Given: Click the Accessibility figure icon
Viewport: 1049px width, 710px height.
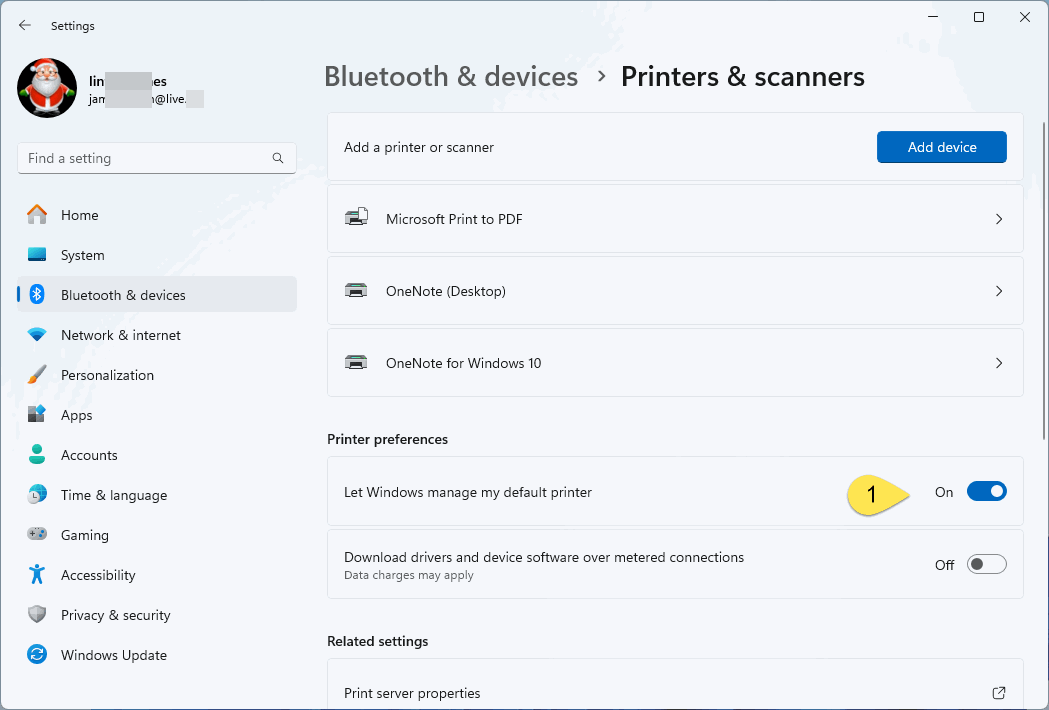Looking at the screenshot, I should pyautogui.click(x=37, y=575).
